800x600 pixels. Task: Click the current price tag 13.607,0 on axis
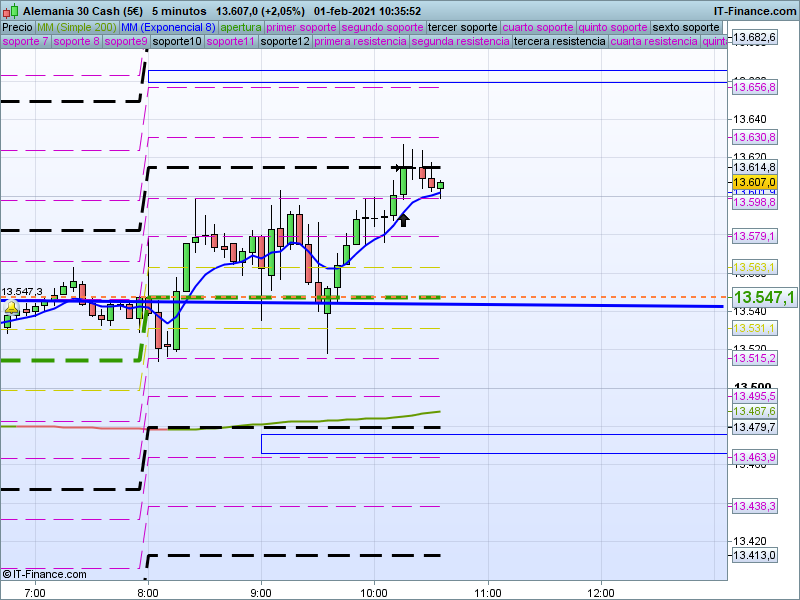click(754, 182)
